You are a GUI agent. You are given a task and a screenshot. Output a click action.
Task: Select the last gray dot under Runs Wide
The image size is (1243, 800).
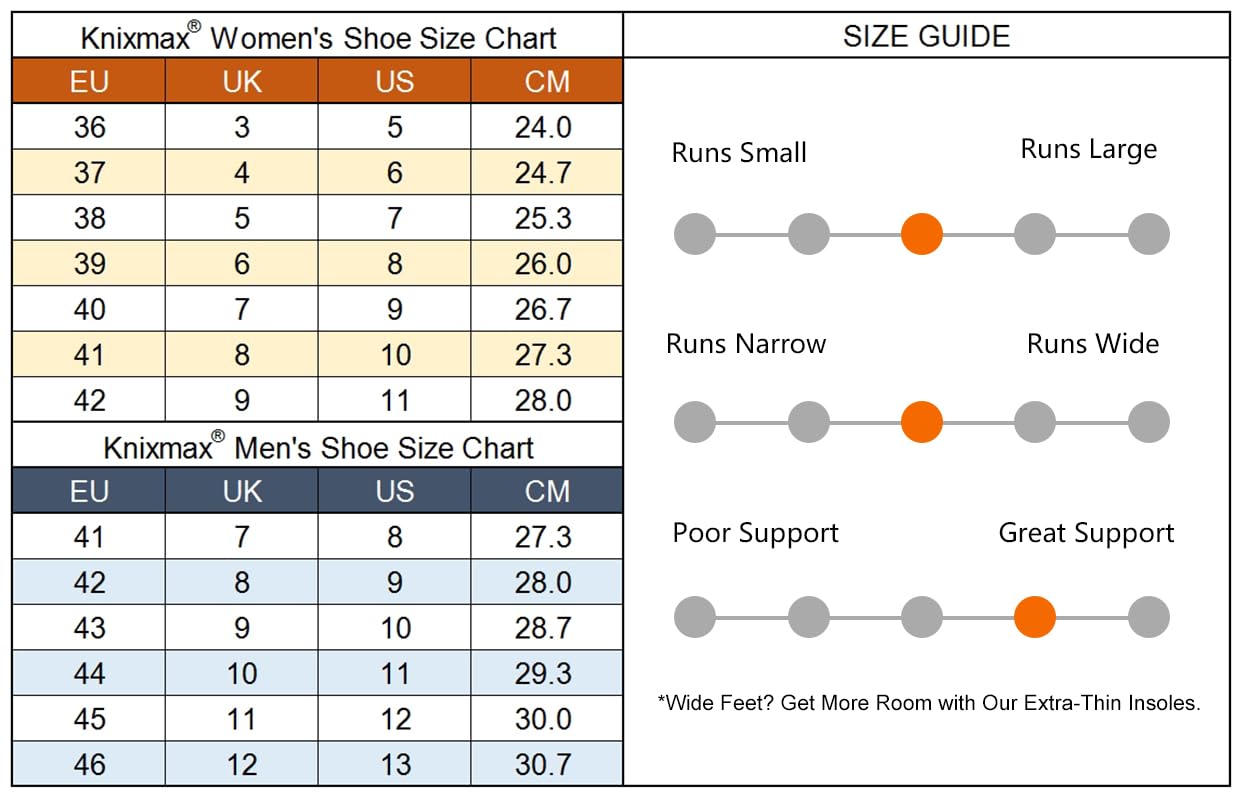point(1149,422)
